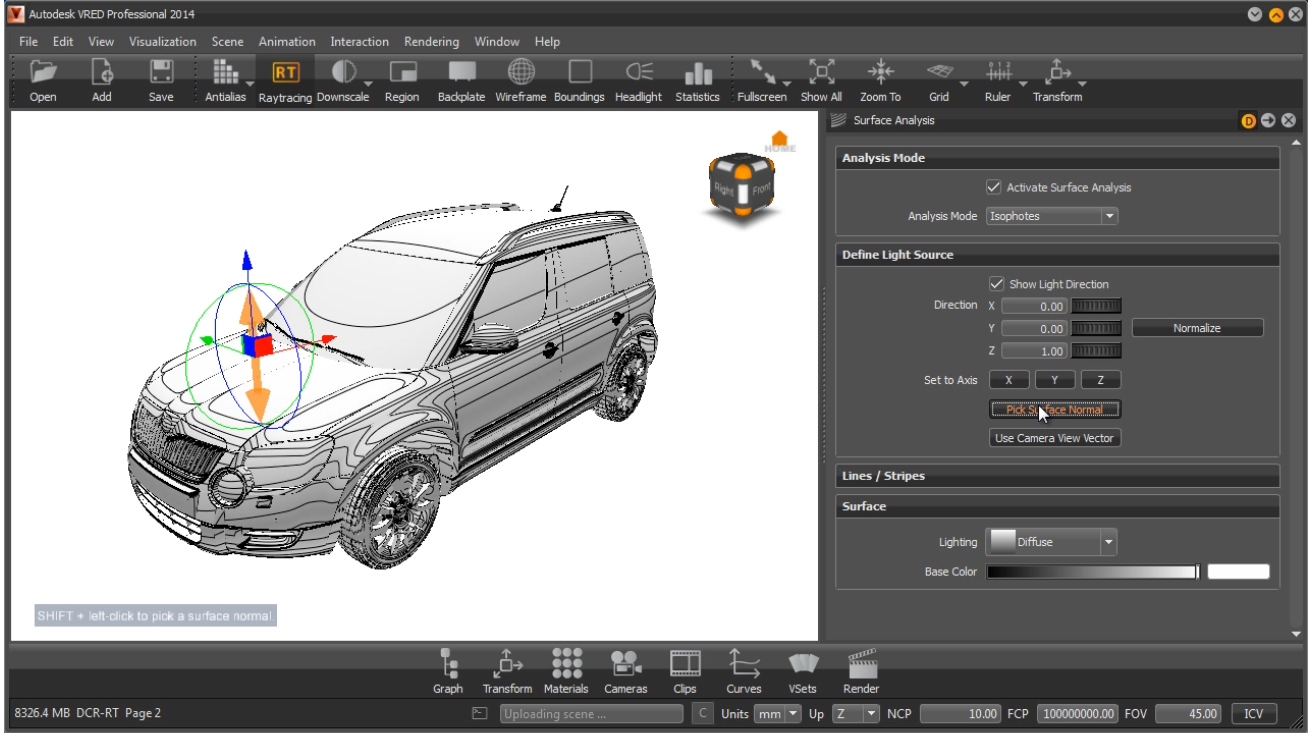Enable the Region render icon
Screen dimensions: 1309x733
click(402, 72)
